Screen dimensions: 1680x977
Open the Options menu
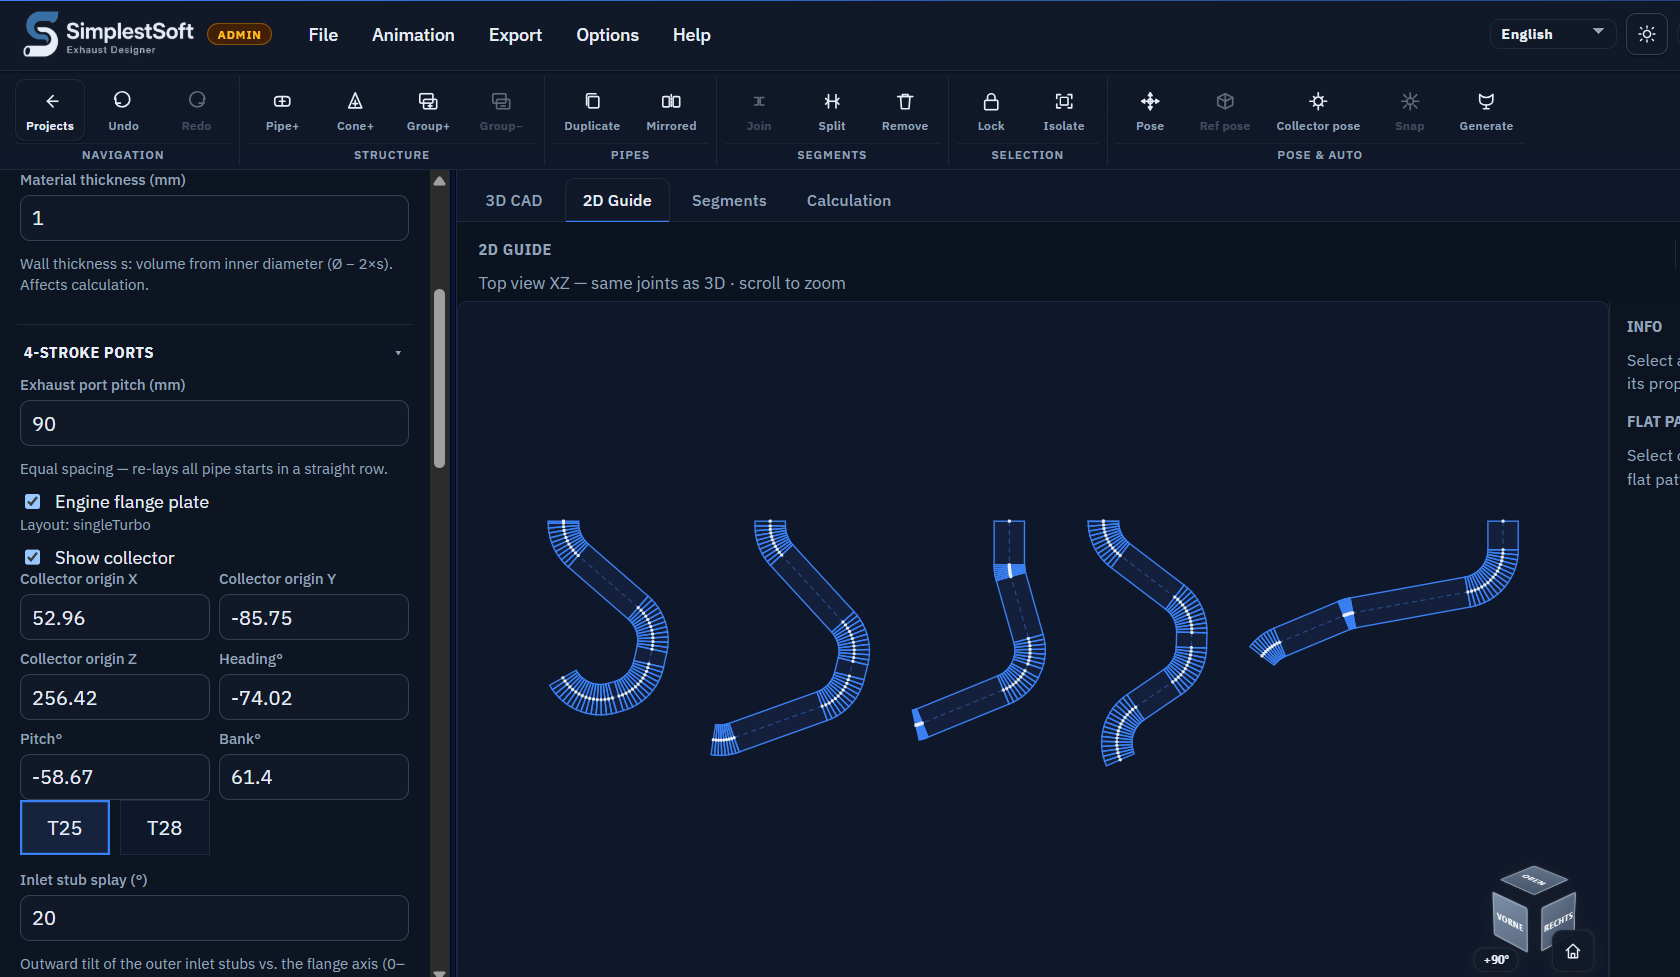pos(607,35)
